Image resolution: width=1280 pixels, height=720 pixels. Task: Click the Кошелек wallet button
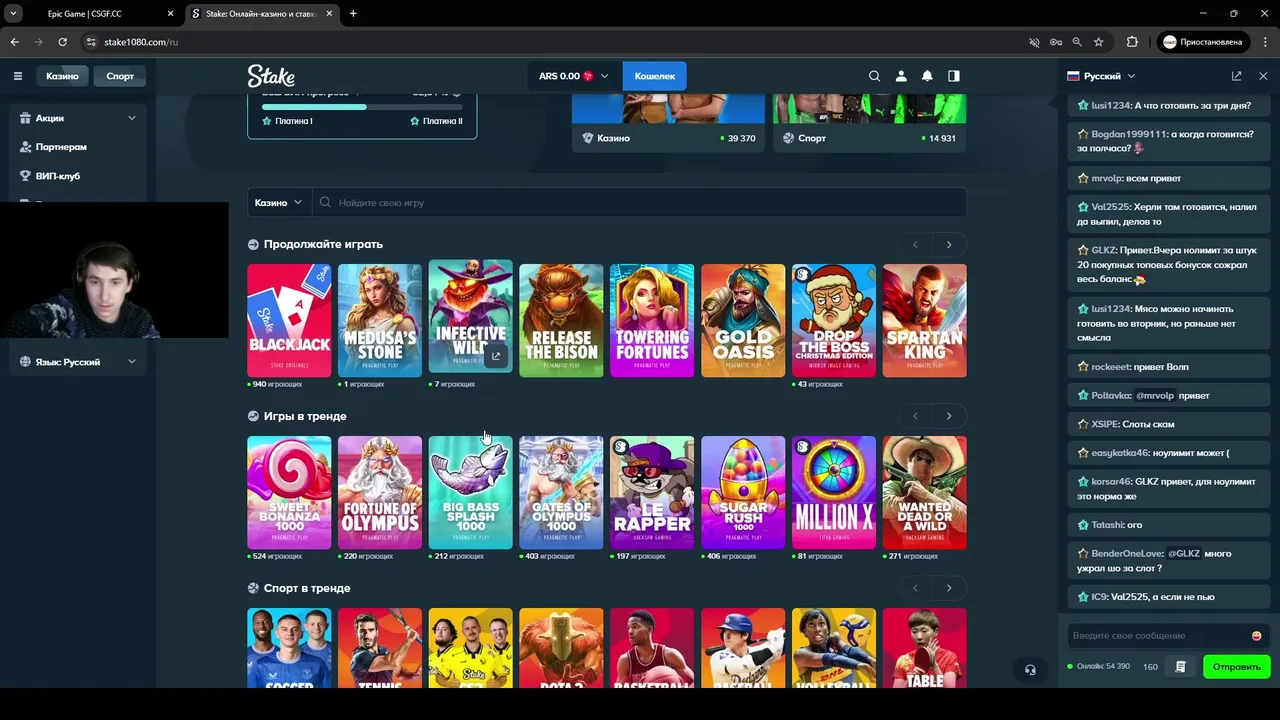click(x=654, y=76)
